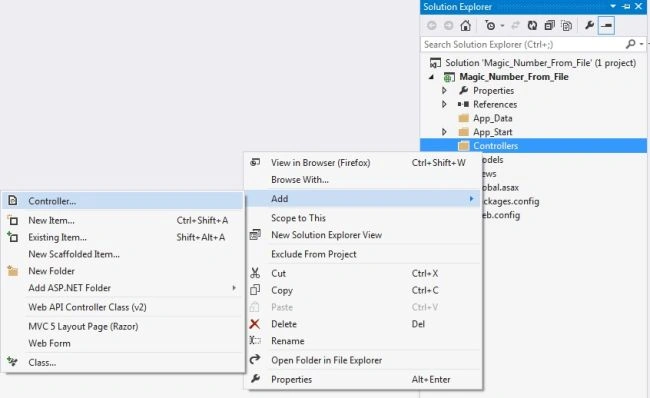Select the App_Start folder
This screenshot has height=398, width=650.
point(492,132)
